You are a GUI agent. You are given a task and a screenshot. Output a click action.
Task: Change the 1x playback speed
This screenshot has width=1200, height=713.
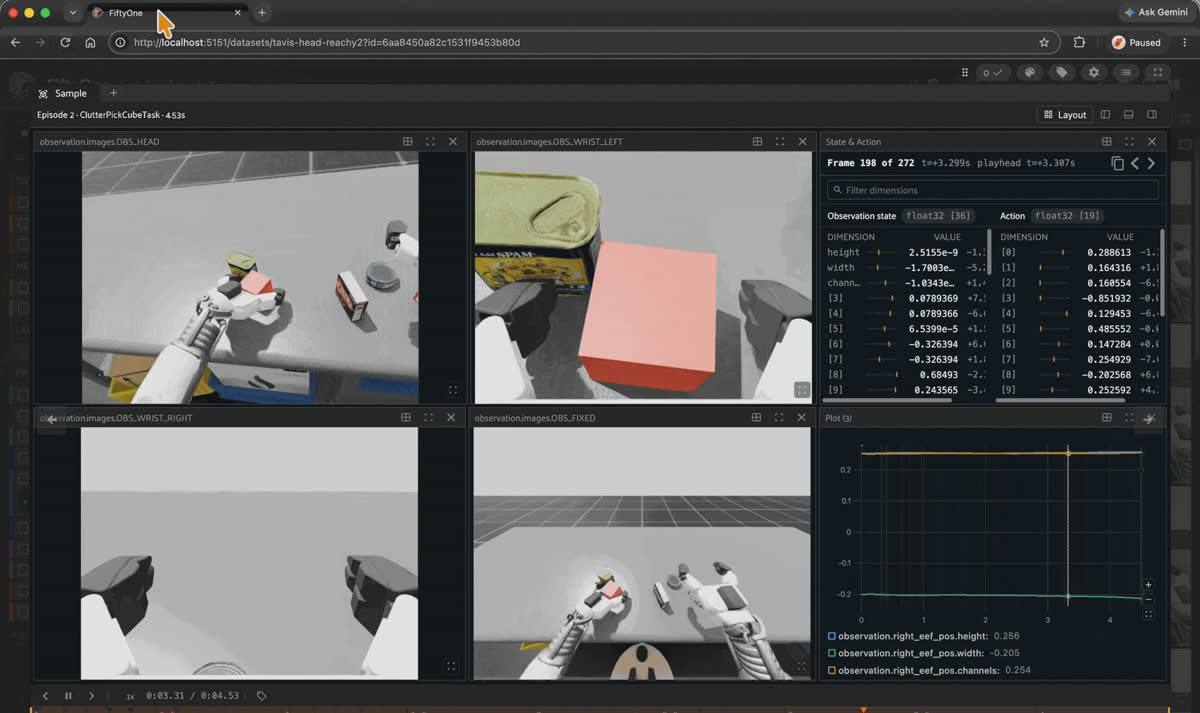[x=130, y=696]
